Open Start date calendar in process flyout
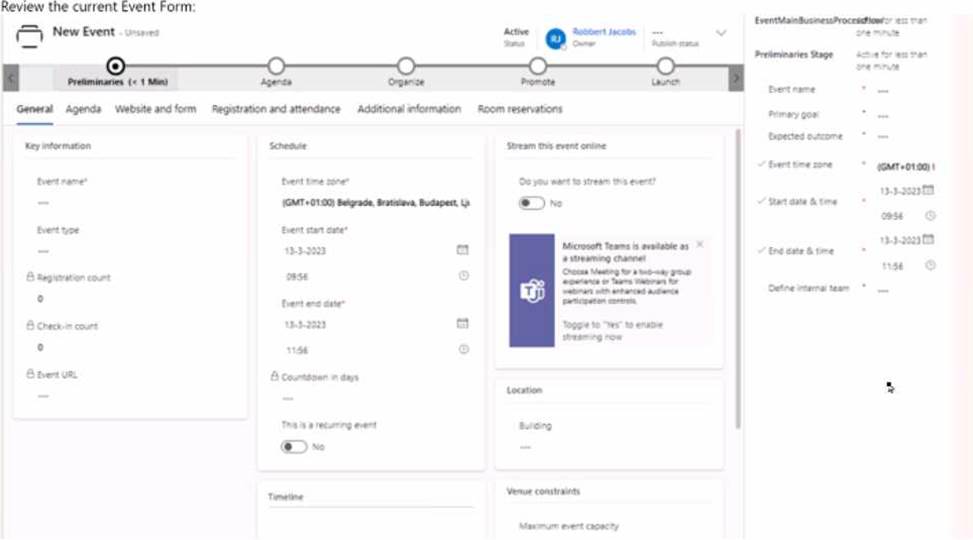 pos(928,190)
